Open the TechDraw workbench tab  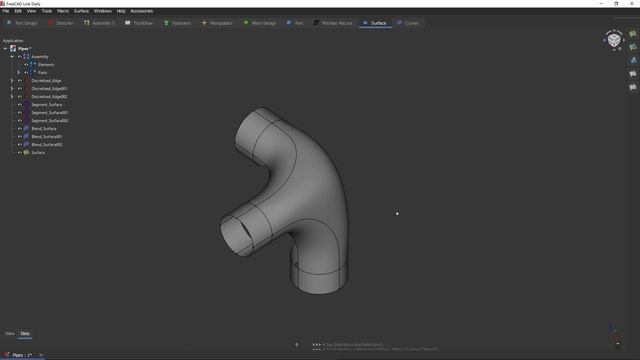(x=139, y=23)
